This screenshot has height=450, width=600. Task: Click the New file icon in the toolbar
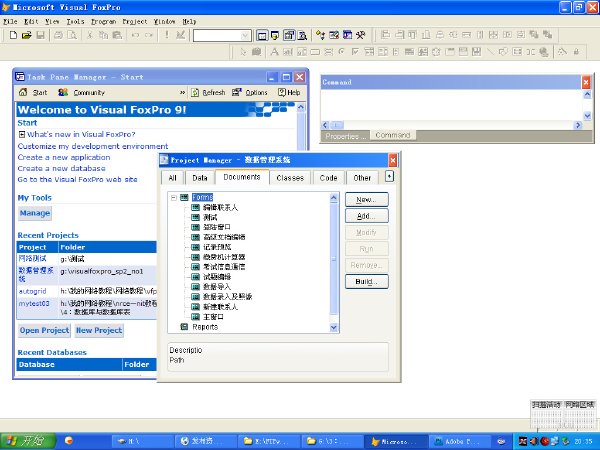click(13, 36)
